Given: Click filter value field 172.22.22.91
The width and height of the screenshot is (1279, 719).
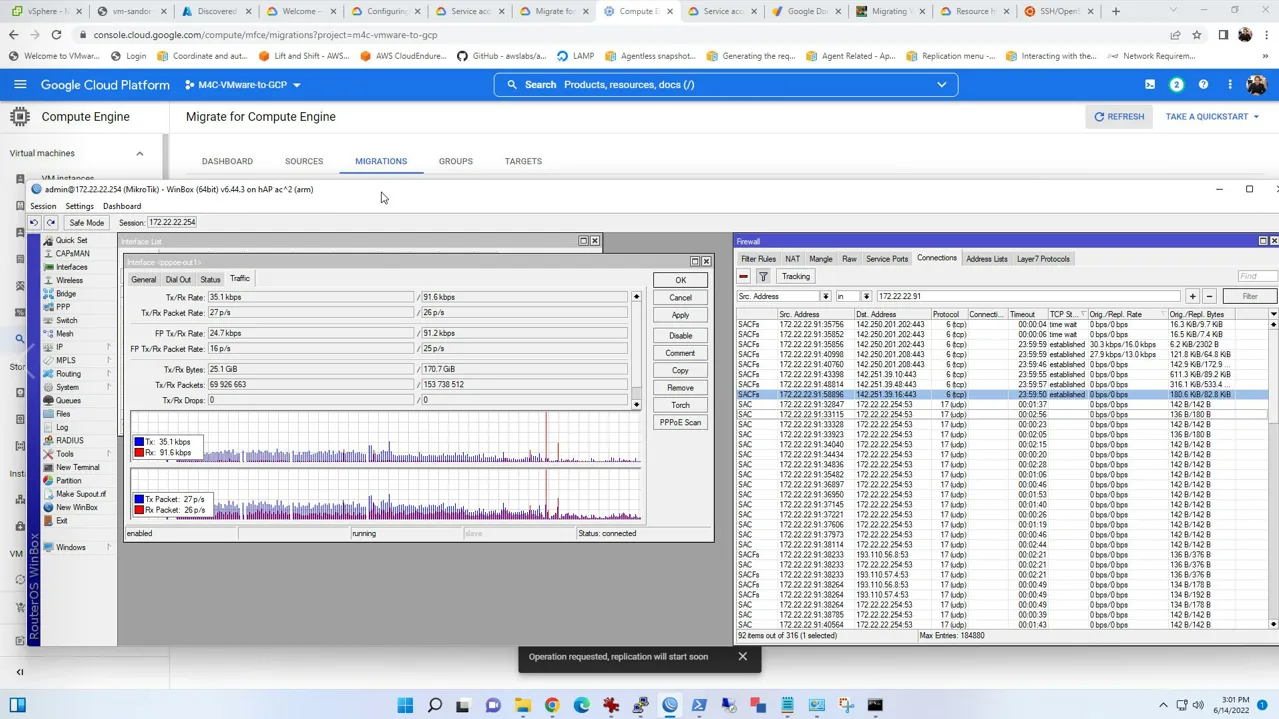Looking at the screenshot, I should point(1029,296).
